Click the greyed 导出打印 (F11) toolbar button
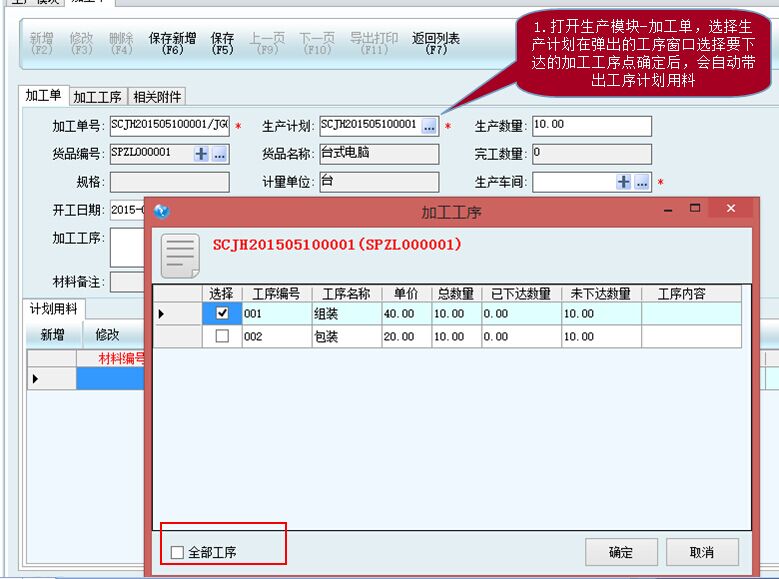The height and width of the screenshot is (579, 779). coord(374,43)
